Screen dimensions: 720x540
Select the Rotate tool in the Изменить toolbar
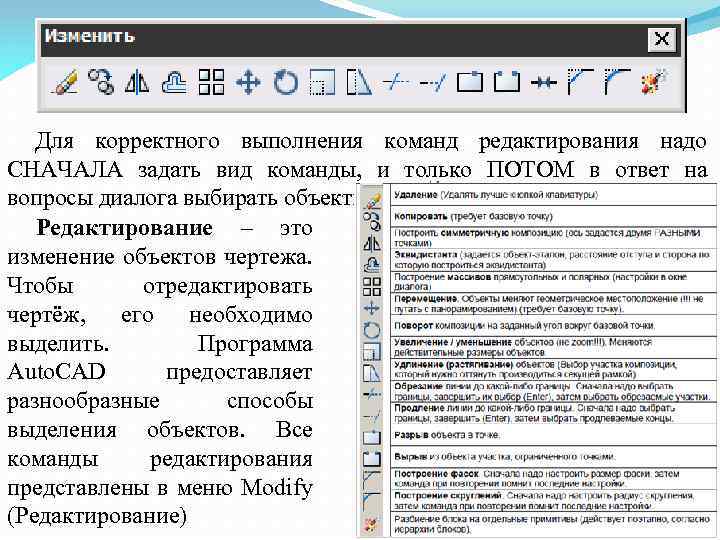(285, 82)
